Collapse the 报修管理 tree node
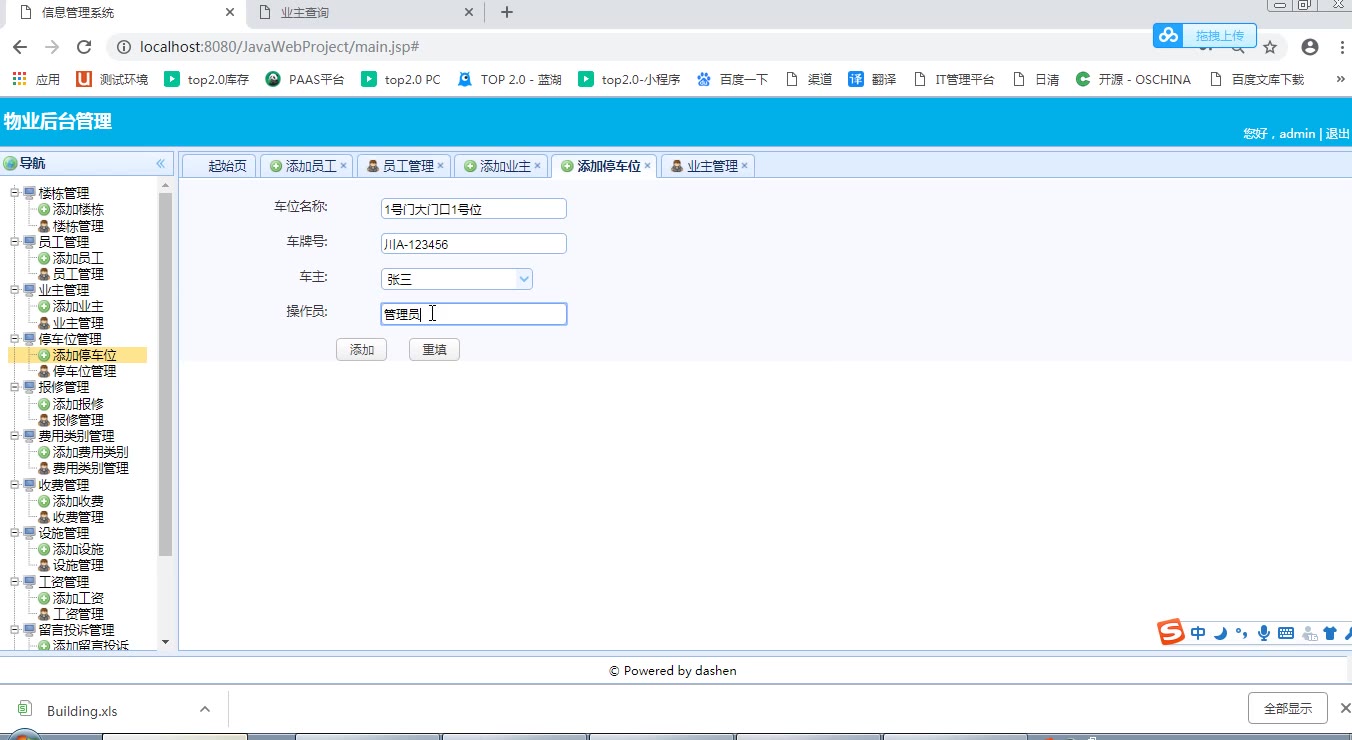 (x=15, y=387)
